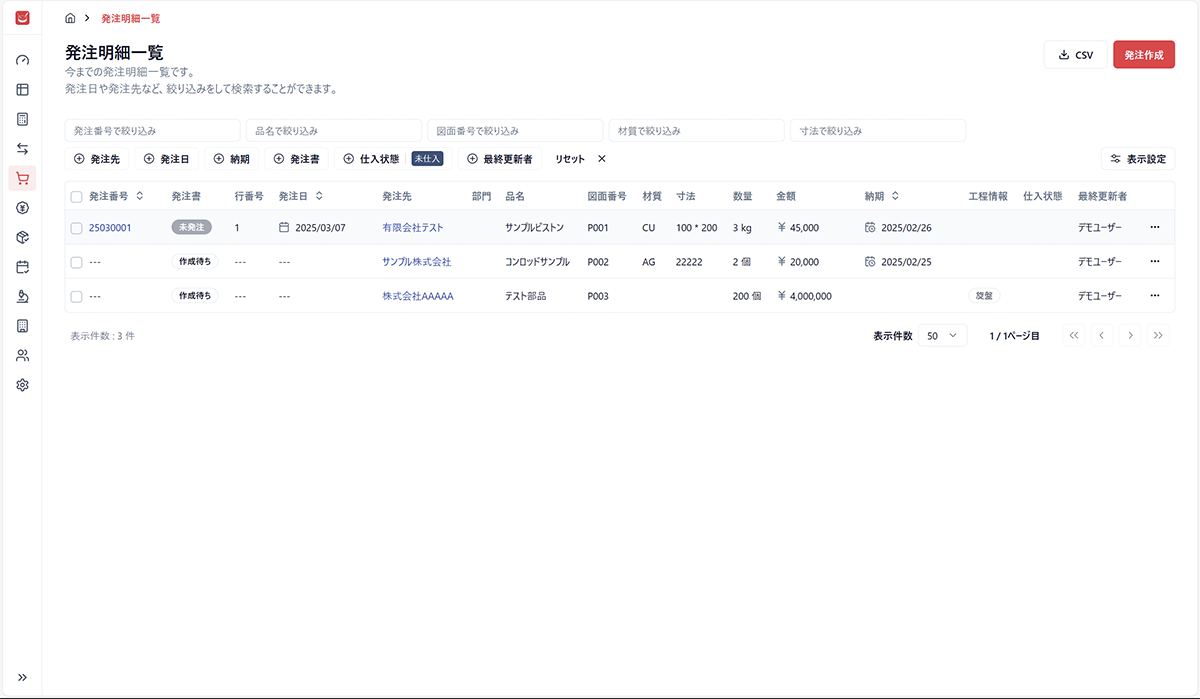Click the microscope icon in sidebar
The height and width of the screenshot is (699, 1200).
[22, 296]
